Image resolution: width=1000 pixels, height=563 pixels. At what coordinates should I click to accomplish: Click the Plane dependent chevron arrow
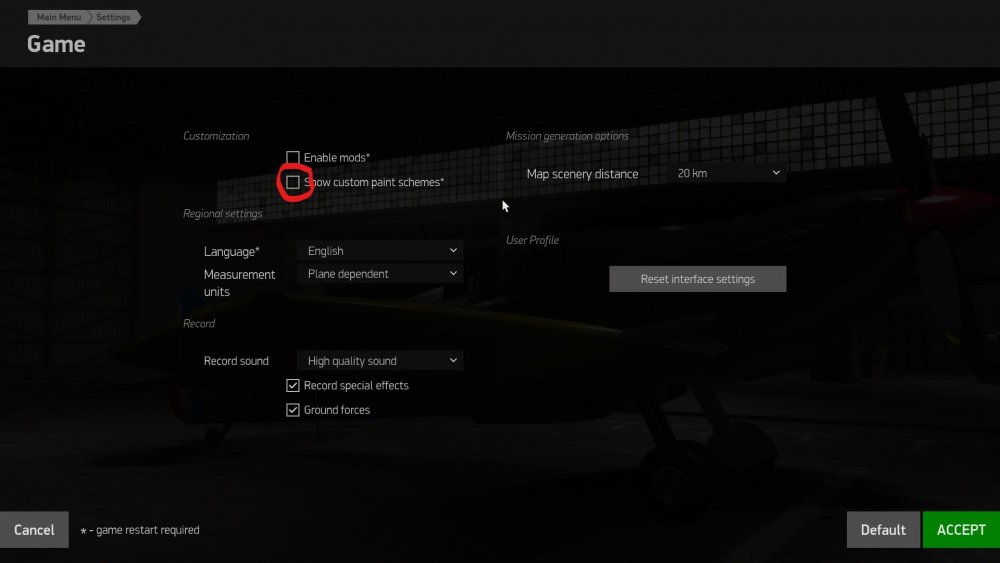pos(453,274)
